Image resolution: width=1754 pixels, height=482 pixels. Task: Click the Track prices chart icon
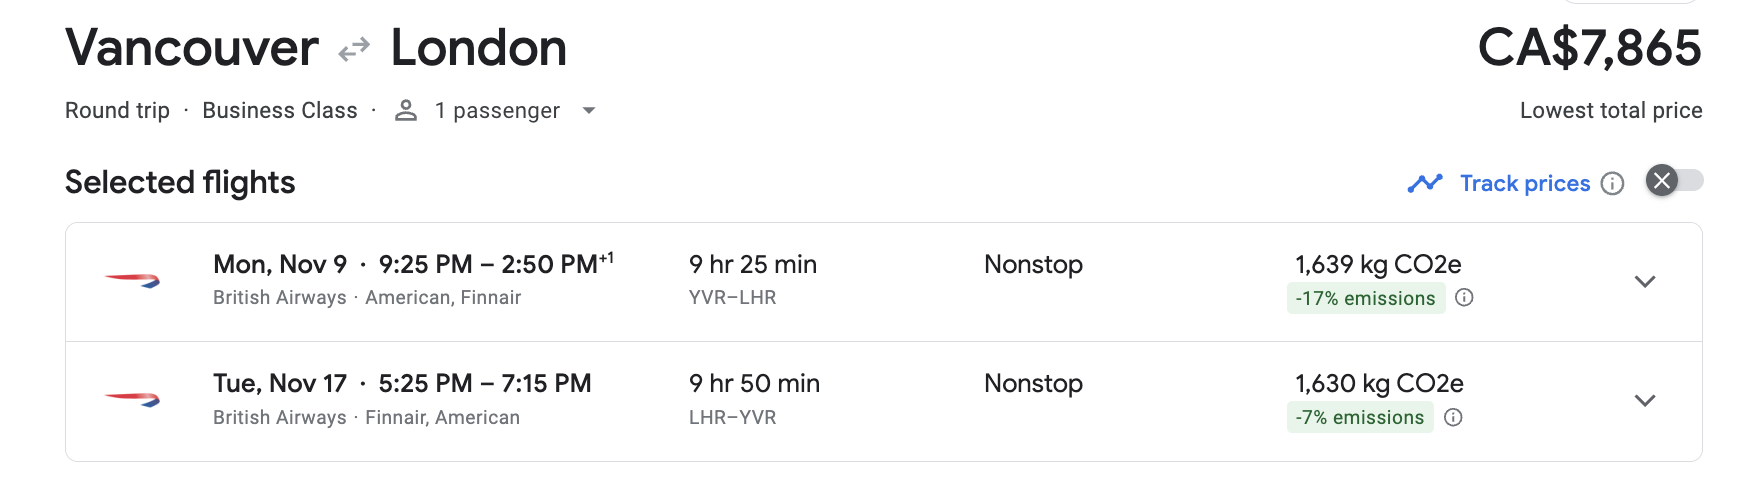[1424, 183]
